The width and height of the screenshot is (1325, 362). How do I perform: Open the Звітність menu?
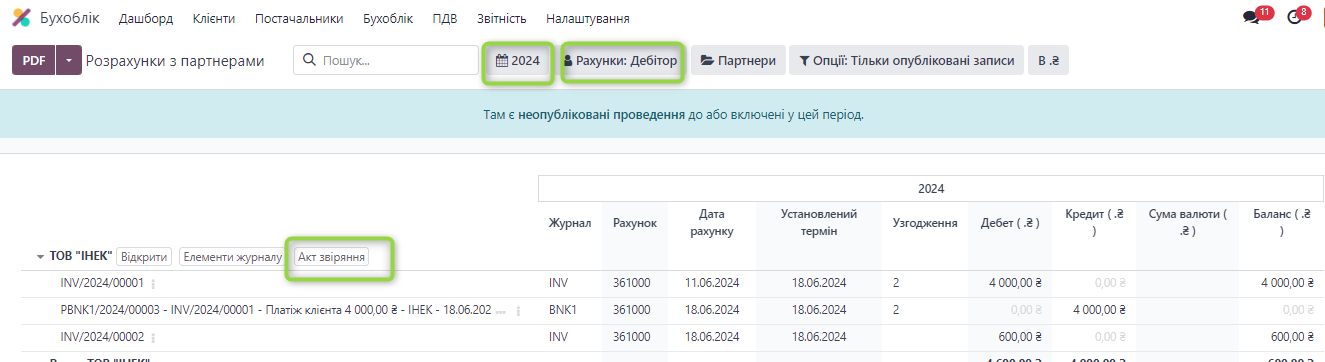point(502,19)
